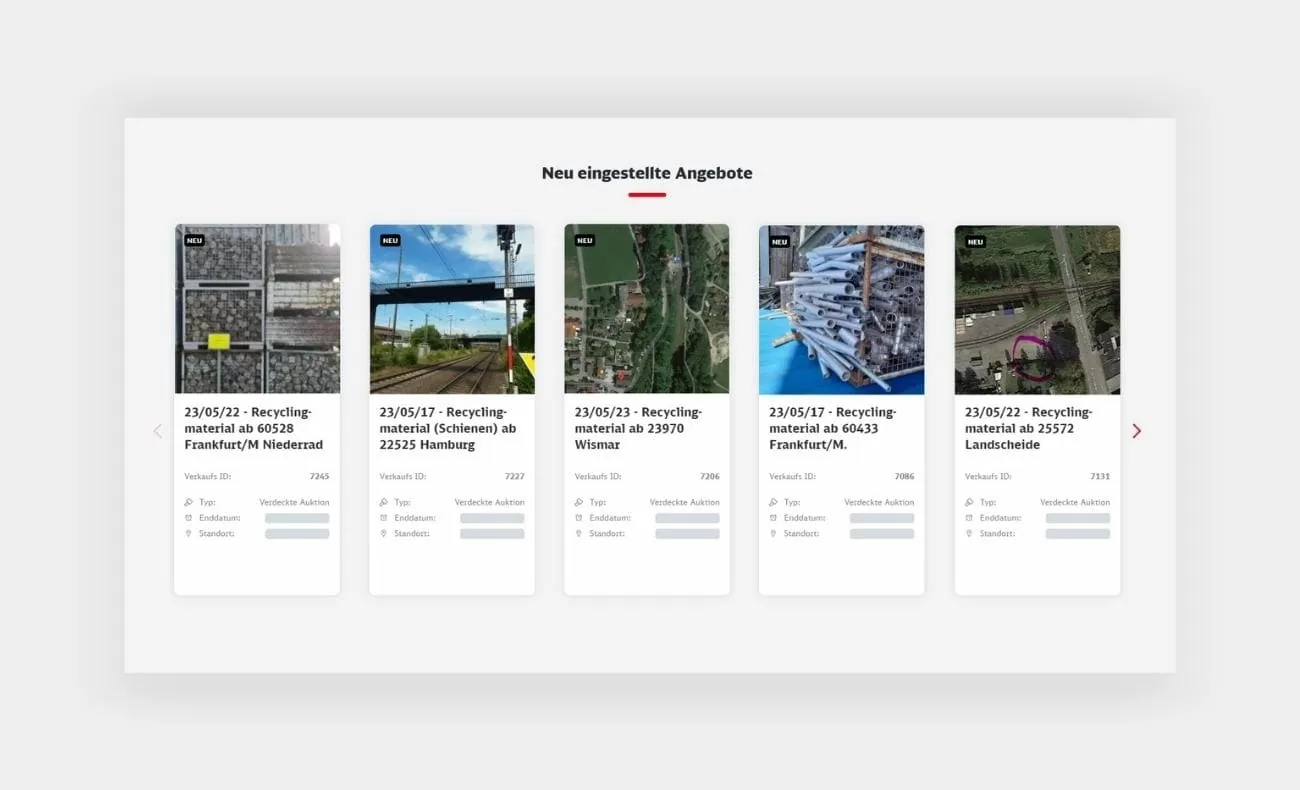1300x790 pixels.
Task: Advance the carousel with the right red arrow
Action: (1136, 430)
